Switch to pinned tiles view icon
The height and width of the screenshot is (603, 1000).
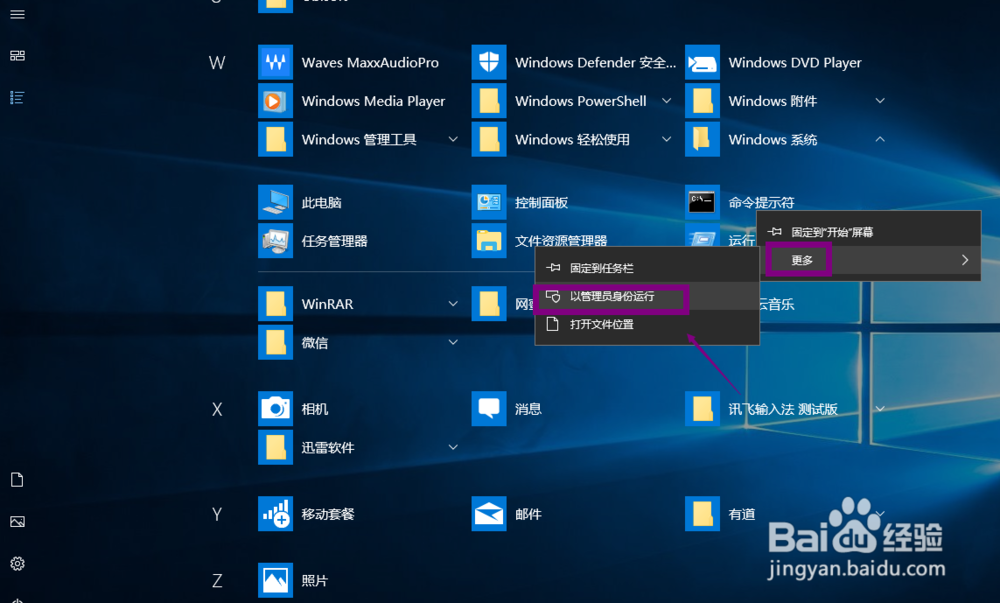17,55
